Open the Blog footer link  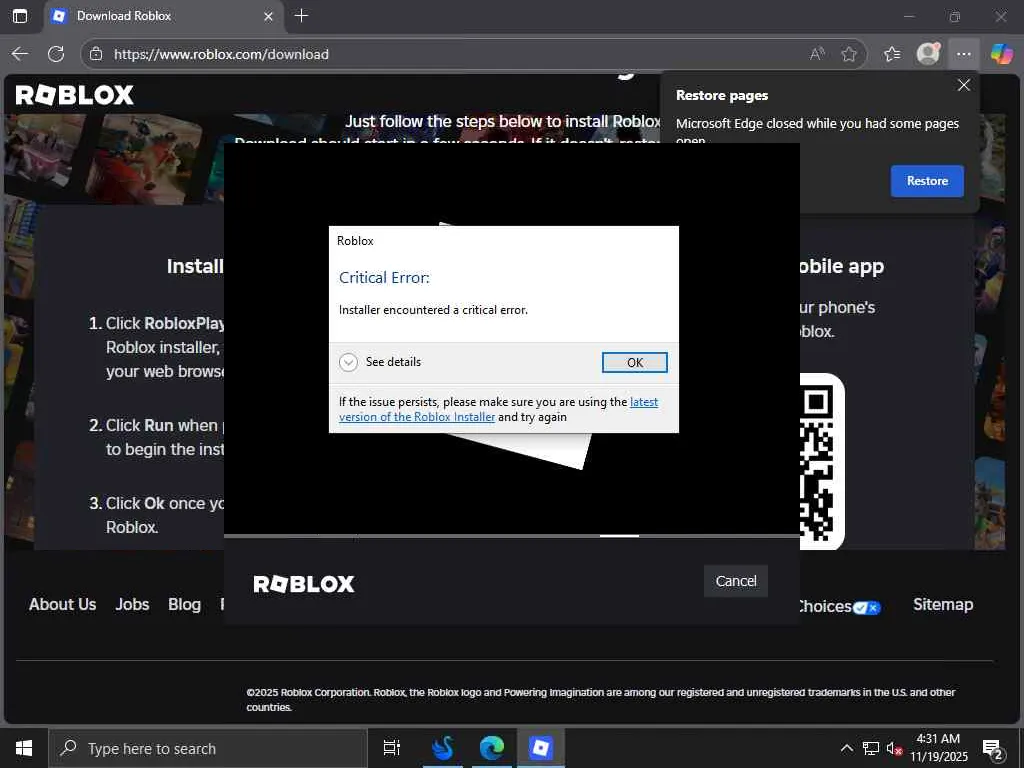pos(184,605)
